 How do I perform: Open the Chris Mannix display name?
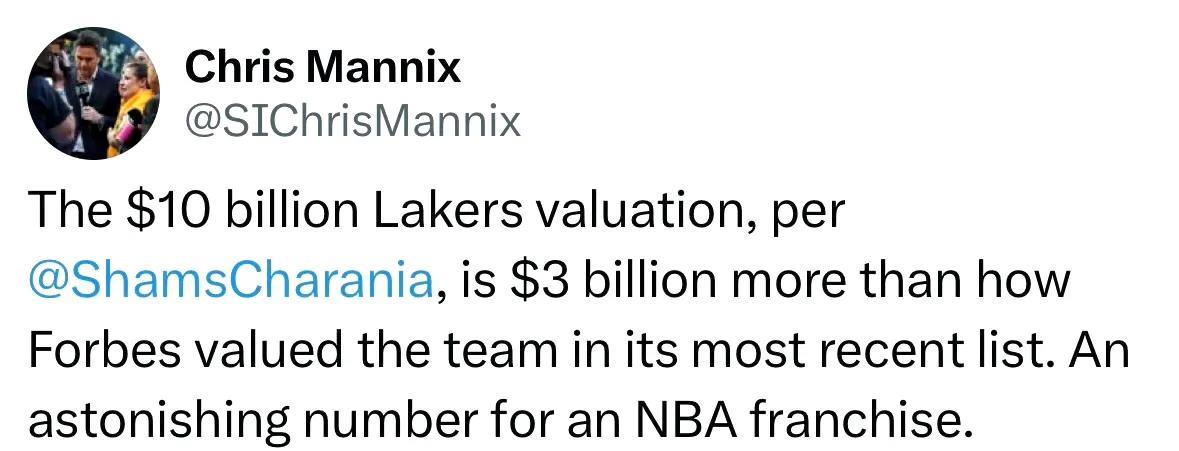pos(323,68)
